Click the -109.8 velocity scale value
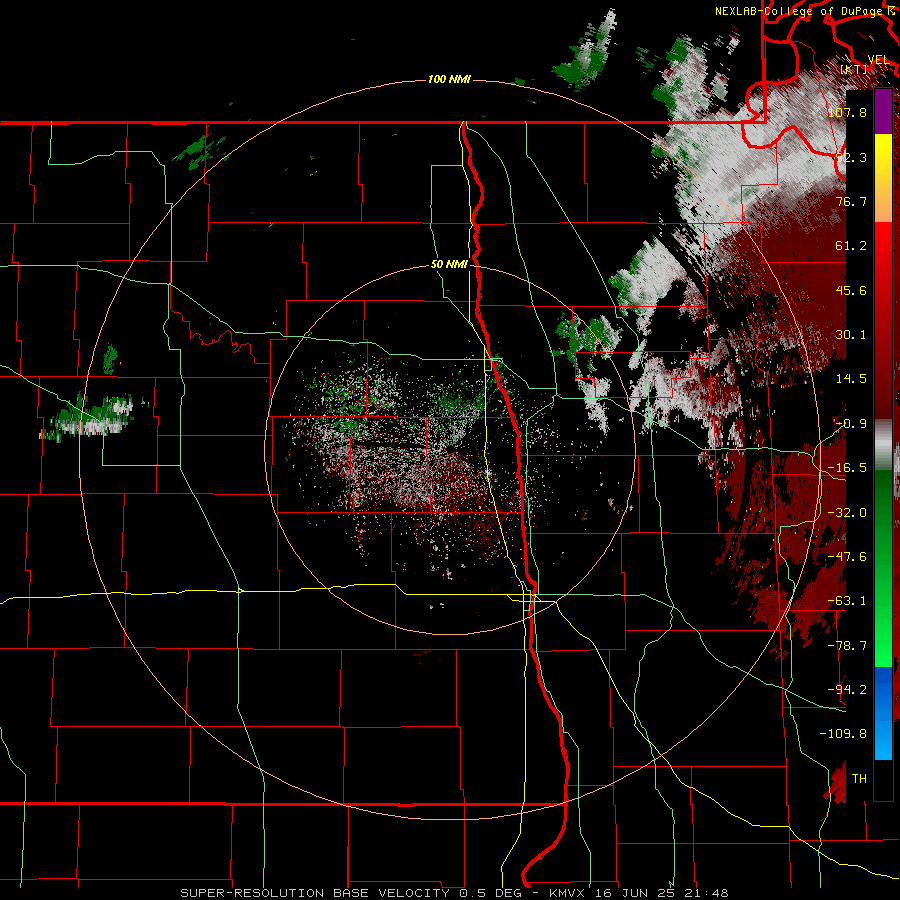 pyautogui.click(x=843, y=734)
